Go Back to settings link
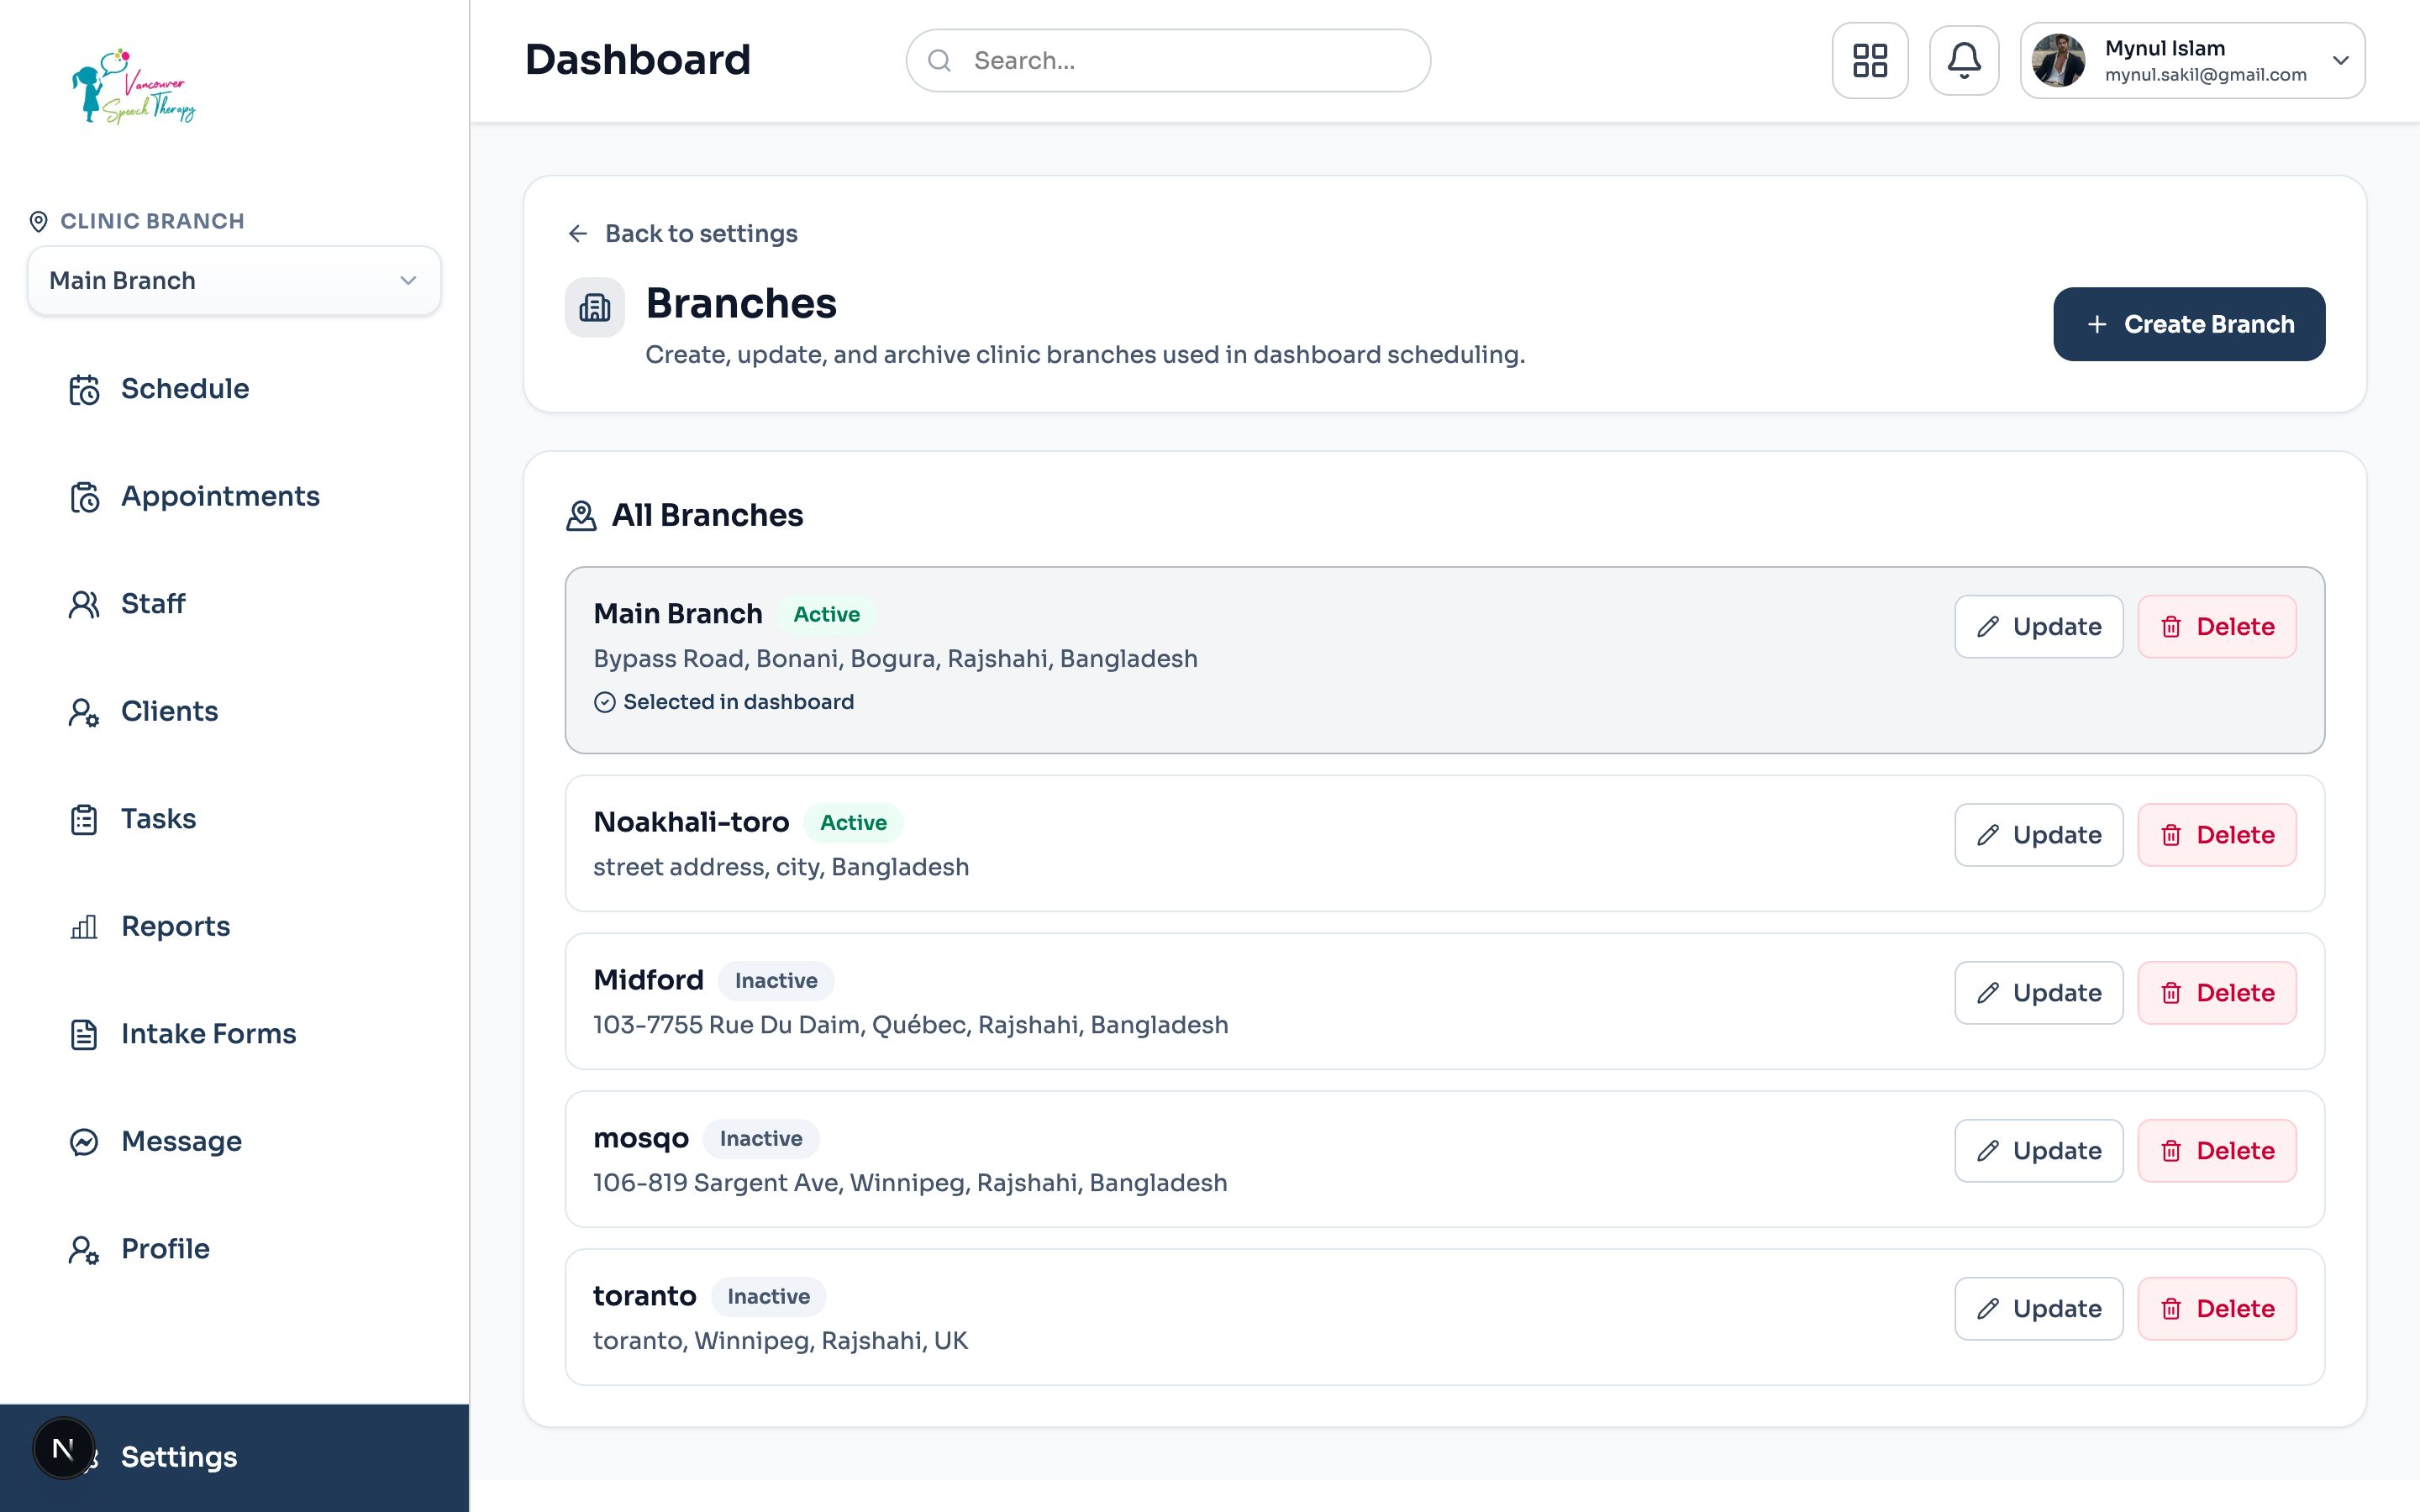Image resolution: width=2420 pixels, height=1512 pixels. tap(682, 233)
